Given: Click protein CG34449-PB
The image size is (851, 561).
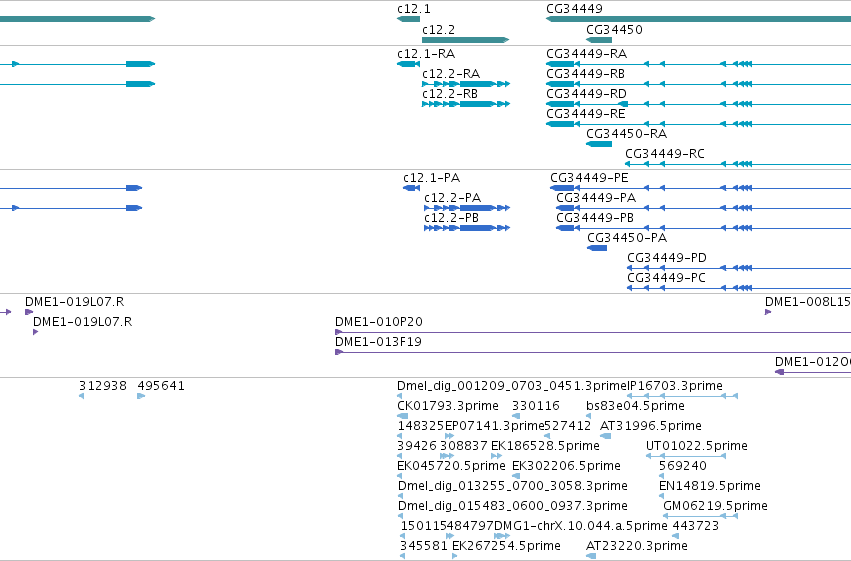Looking at the screenshot, I should click(595, 218).
